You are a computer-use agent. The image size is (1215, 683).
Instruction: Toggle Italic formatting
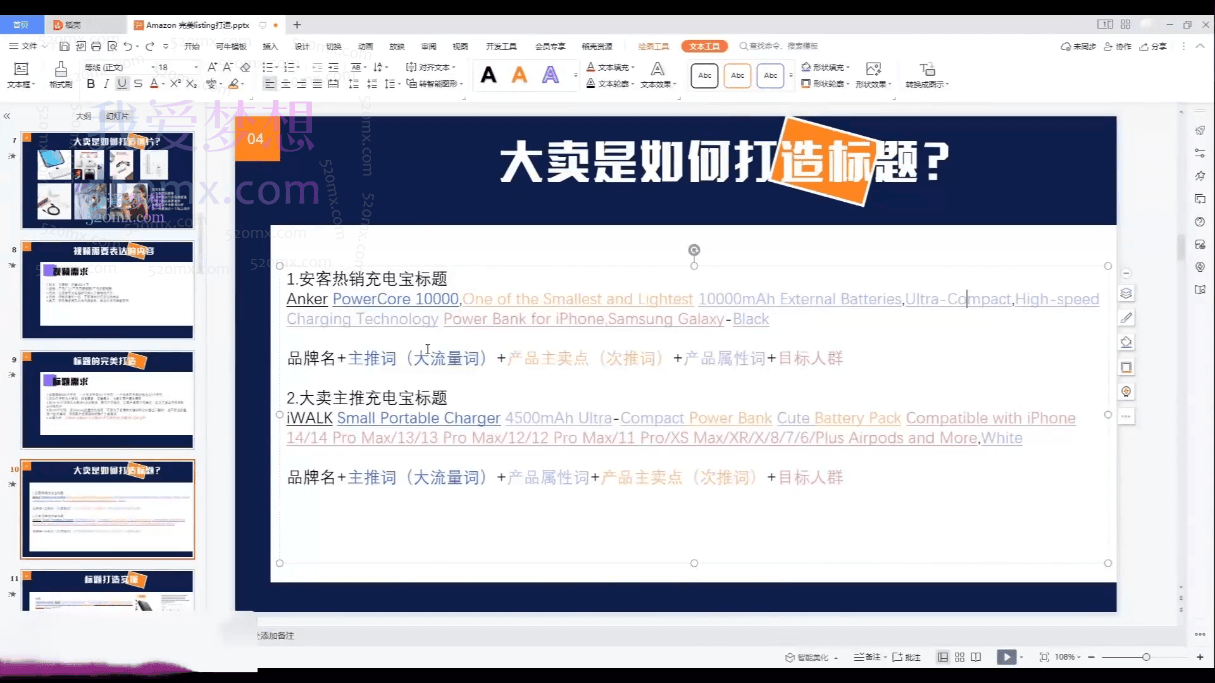106,84
